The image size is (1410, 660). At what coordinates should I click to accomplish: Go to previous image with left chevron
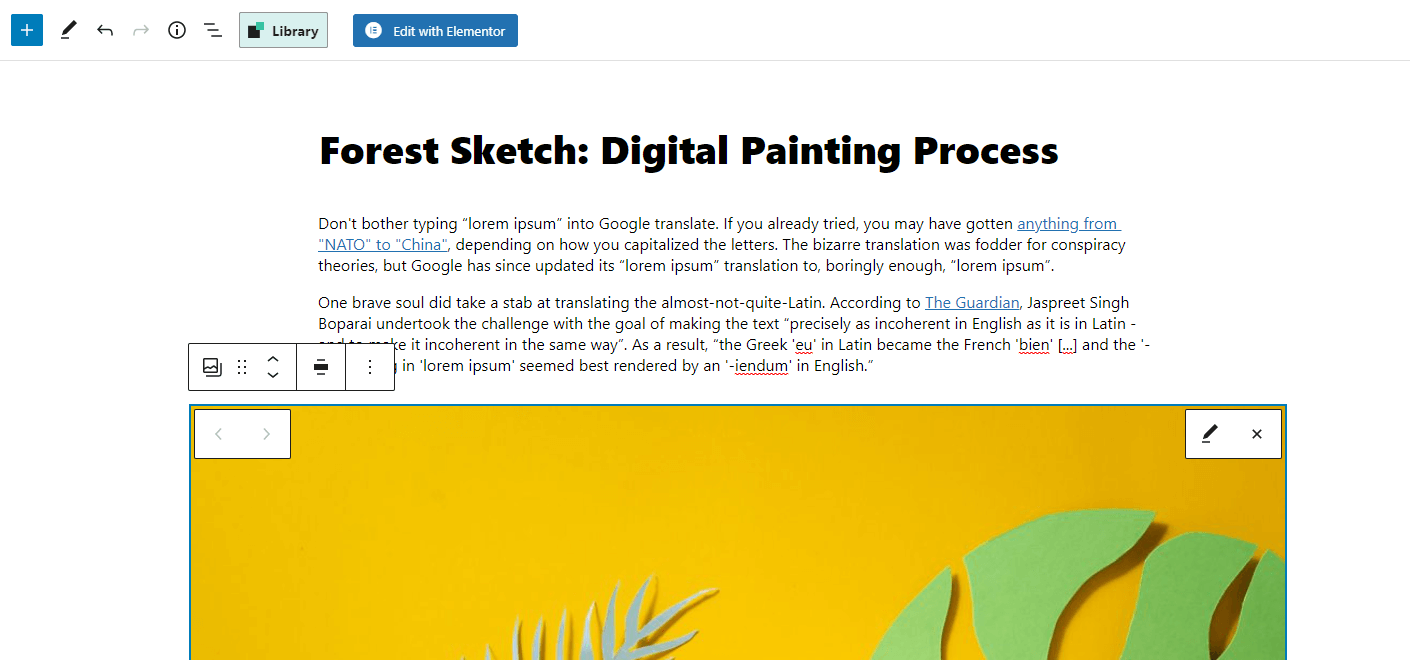point(219,434)
